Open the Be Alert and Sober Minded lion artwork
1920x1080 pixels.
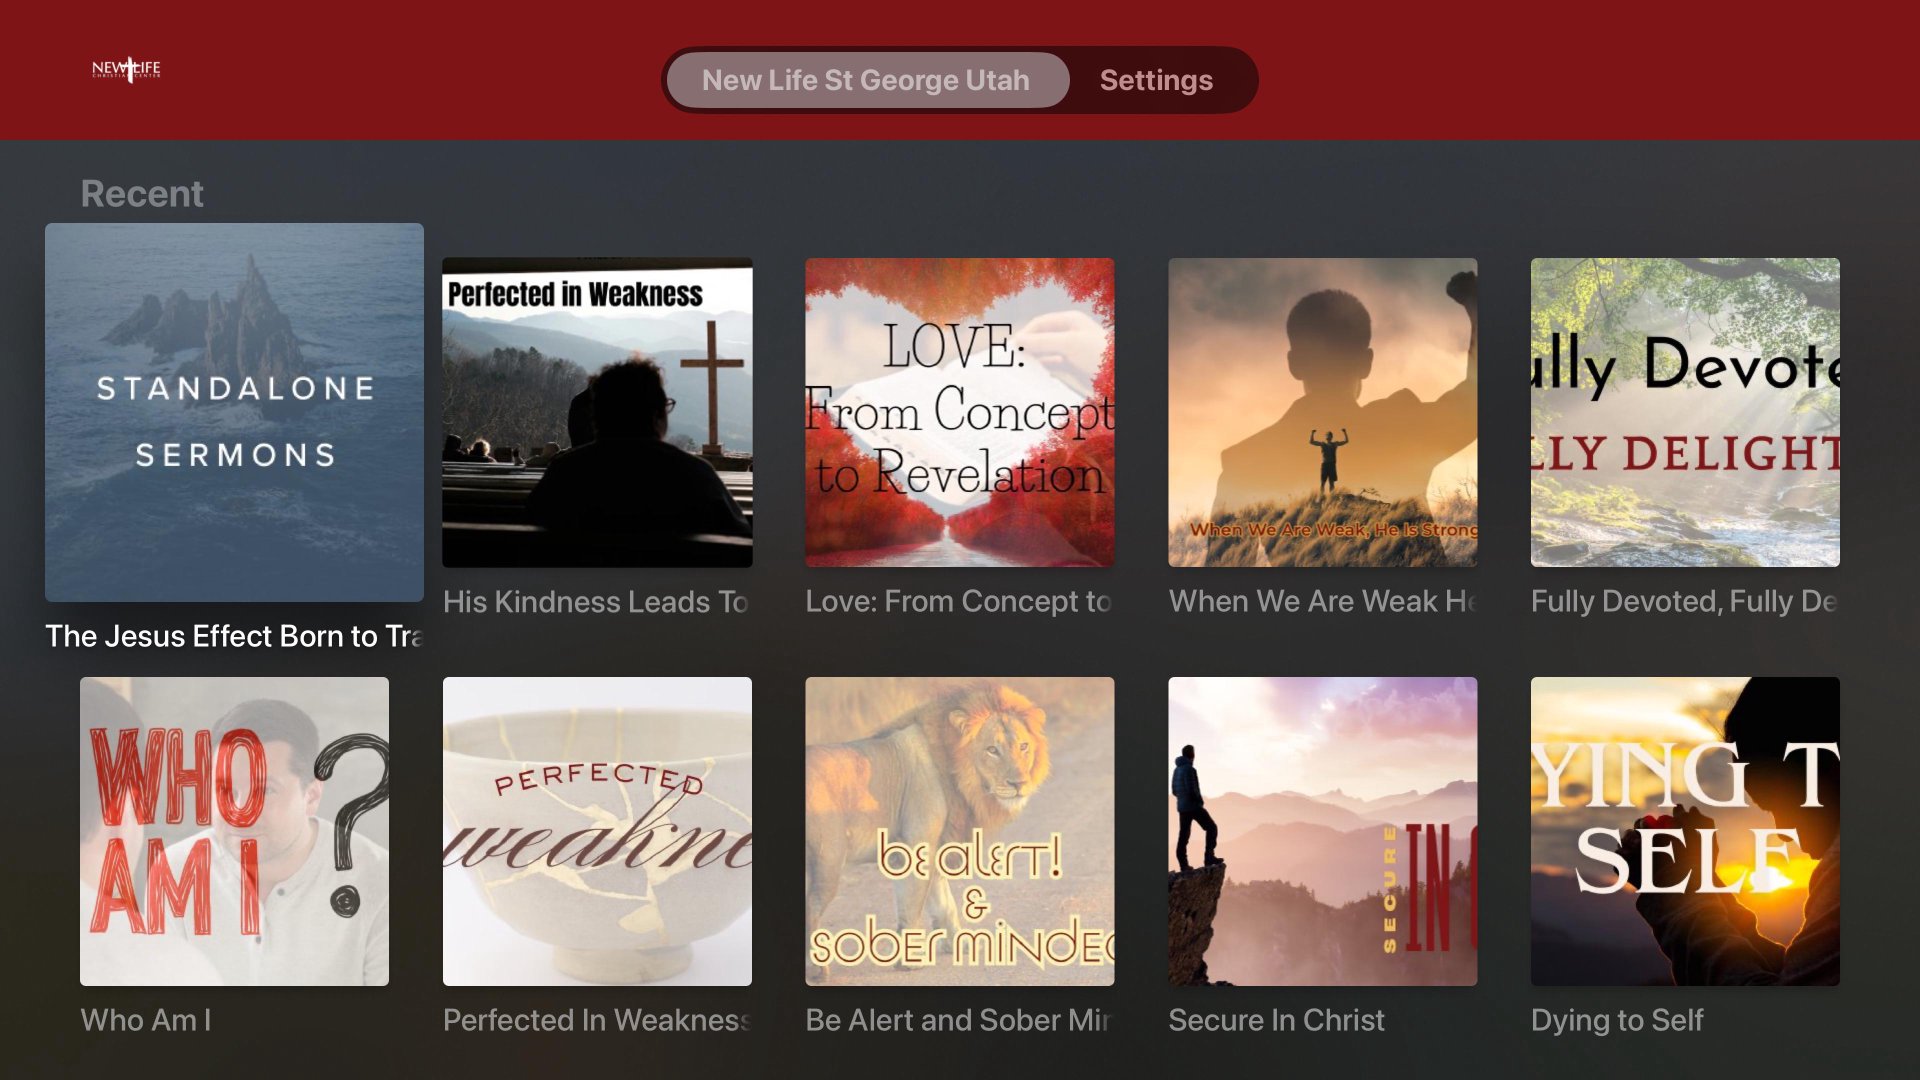pos(960,831)
